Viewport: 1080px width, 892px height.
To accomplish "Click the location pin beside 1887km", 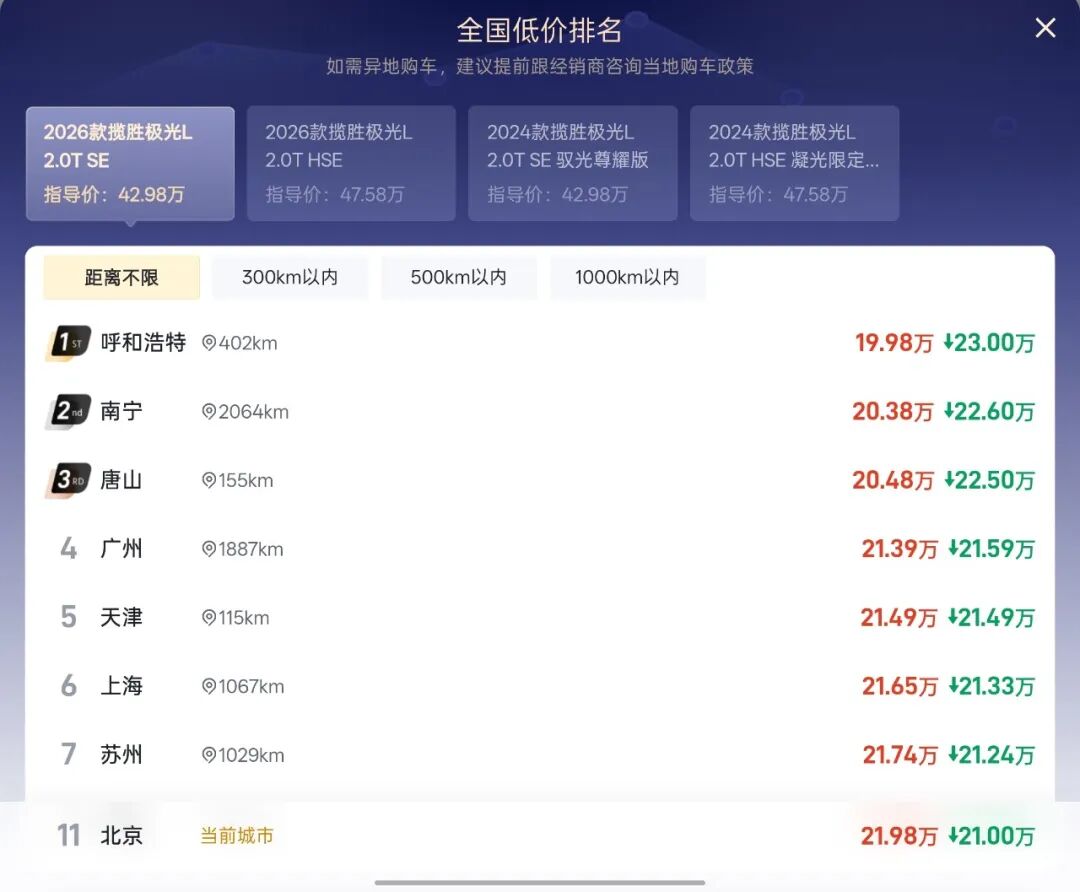I will [x=209, y=549].
